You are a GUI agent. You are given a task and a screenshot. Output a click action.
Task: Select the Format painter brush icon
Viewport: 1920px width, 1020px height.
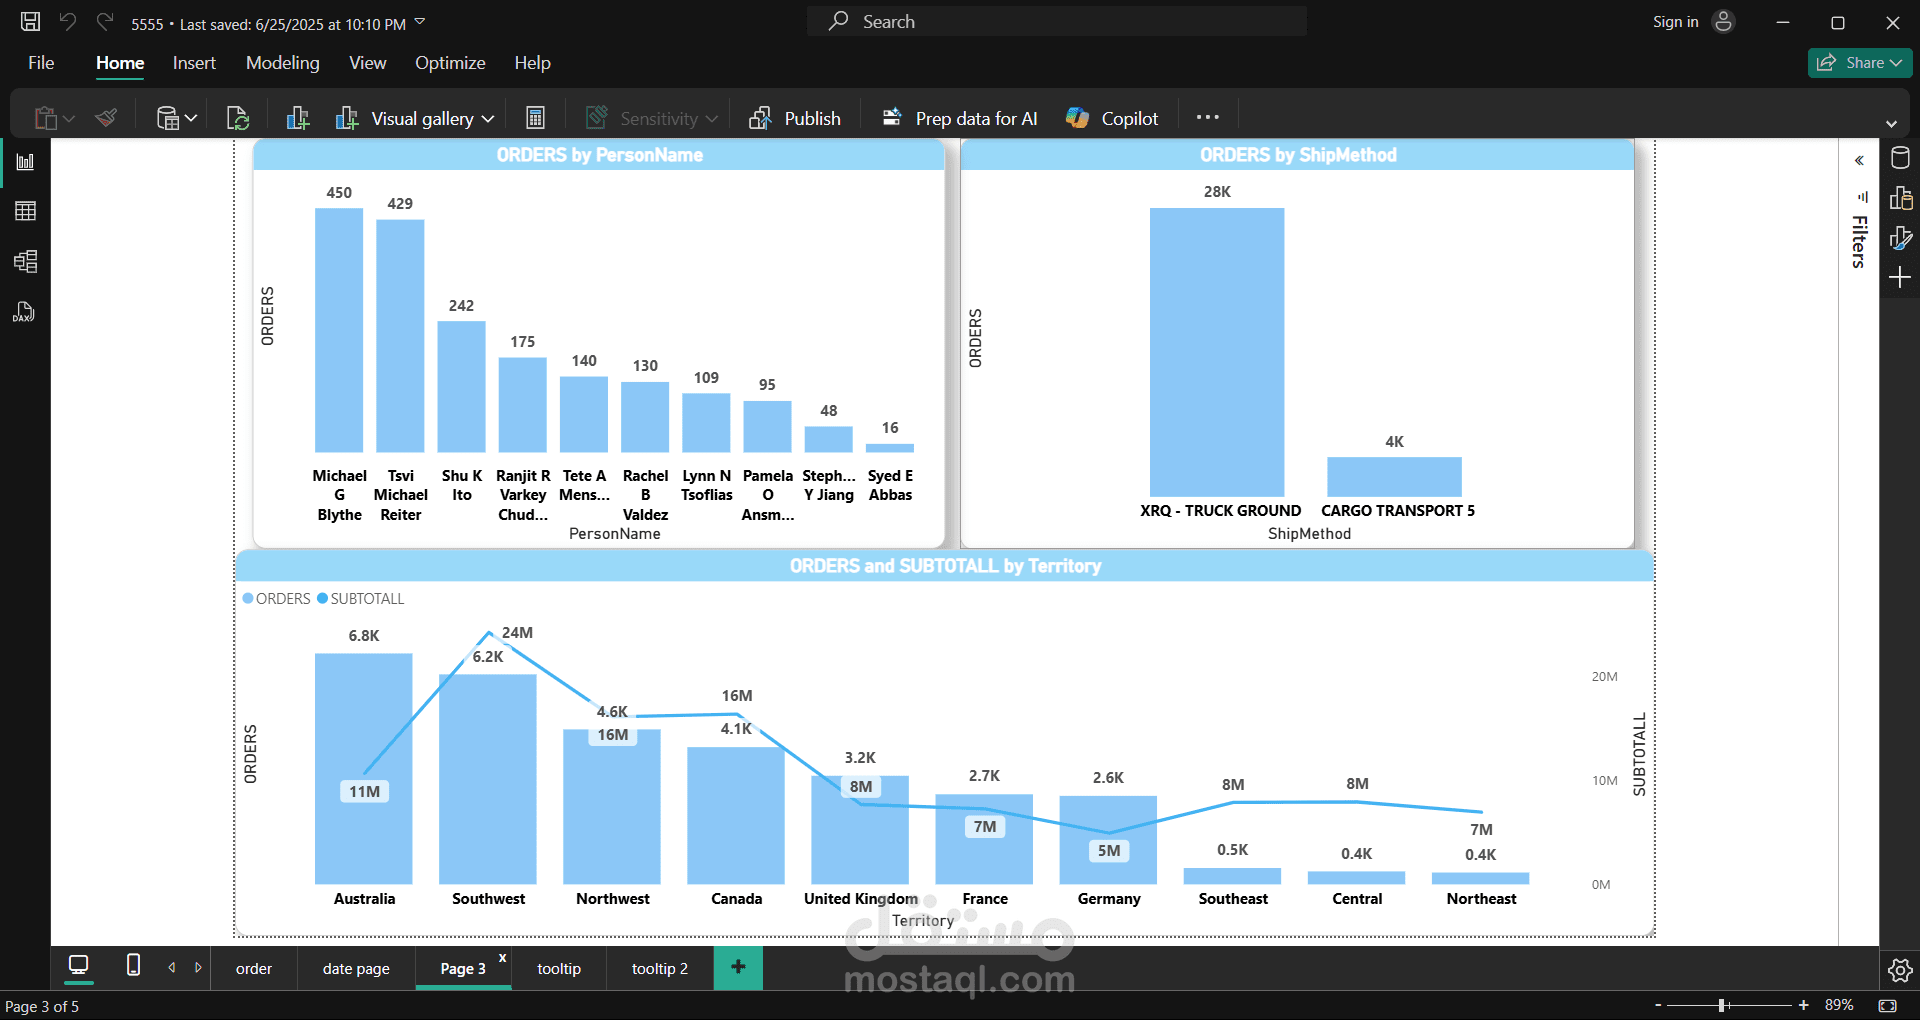pos(107,118)
